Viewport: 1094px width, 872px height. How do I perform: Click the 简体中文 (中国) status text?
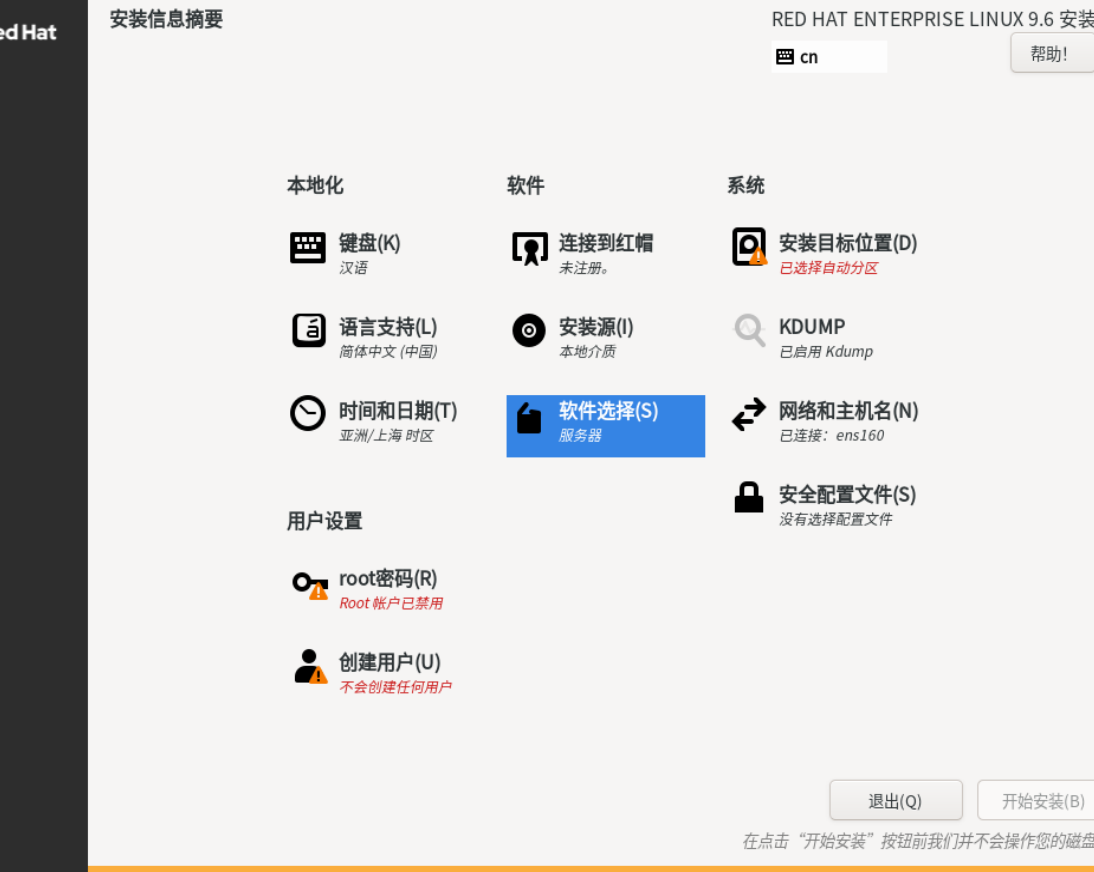(x=388, y=352)
